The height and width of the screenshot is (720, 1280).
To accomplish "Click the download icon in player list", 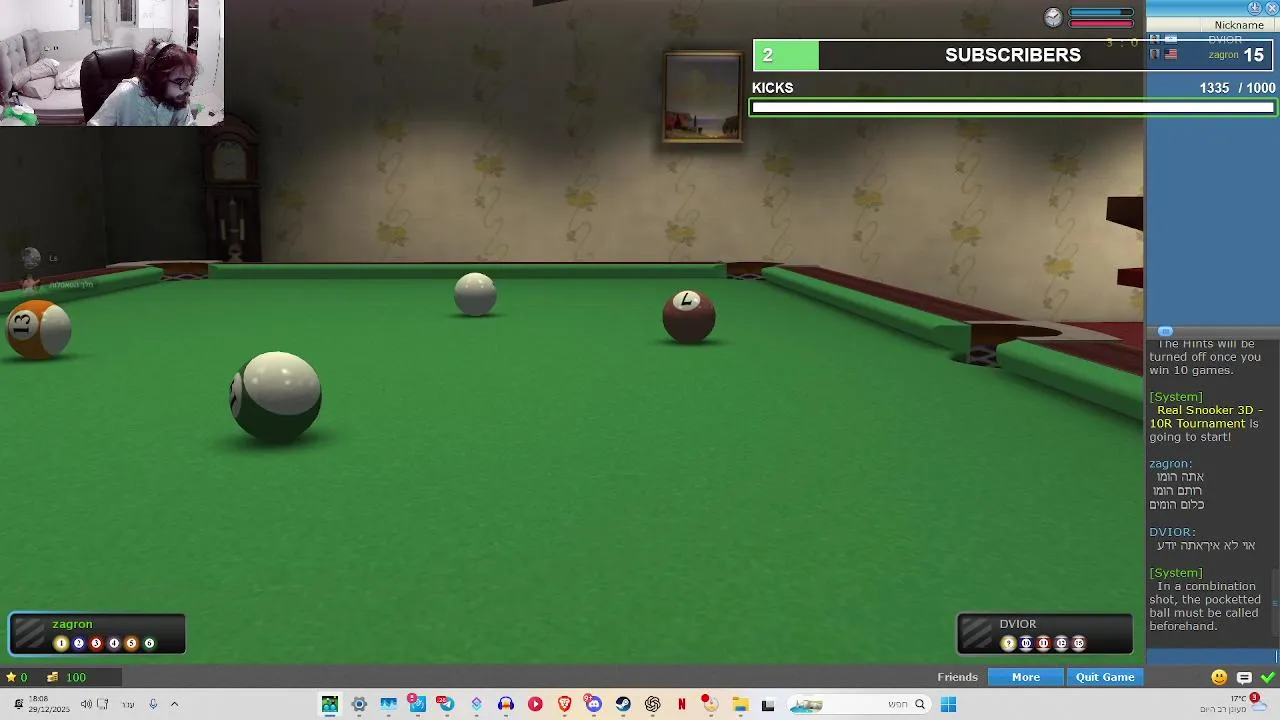I will tap(1254, 8).
